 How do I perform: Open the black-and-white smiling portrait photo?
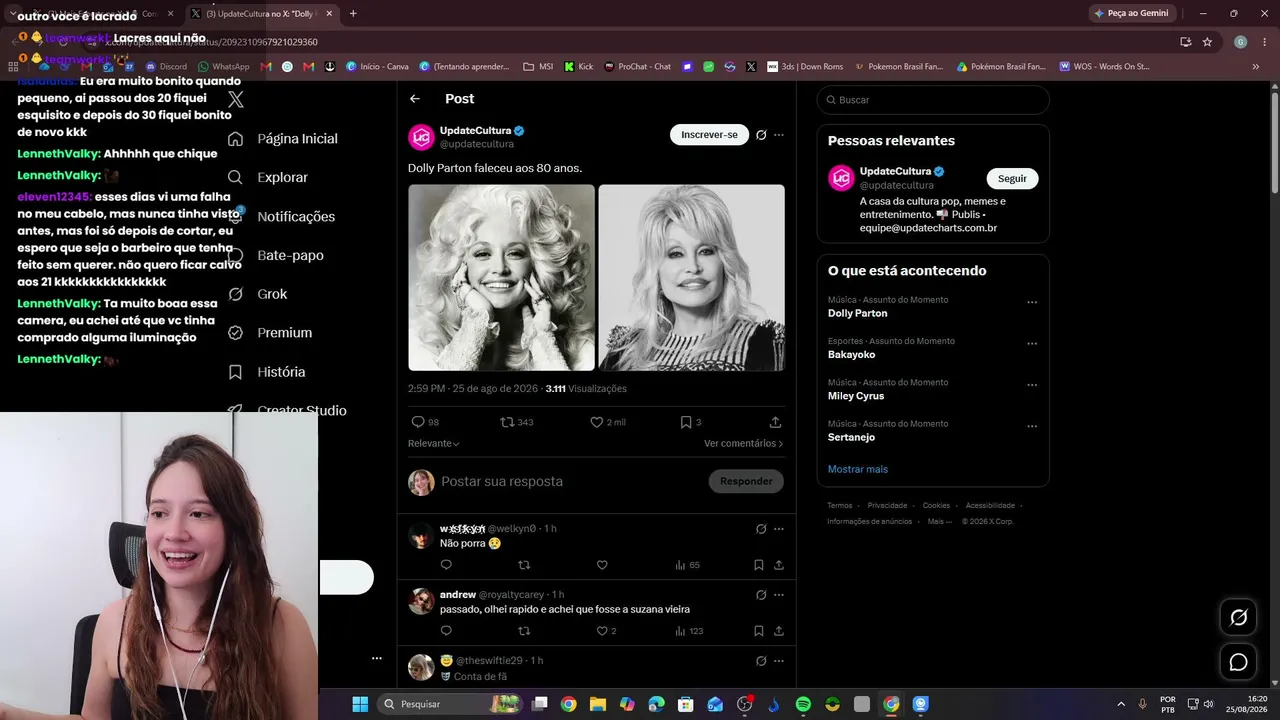(x=501, y=277)
